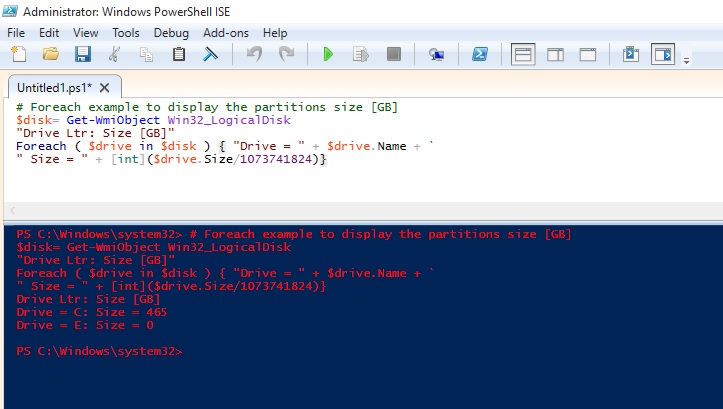Open the Tools menu
The image size is (723, 409).
point(126,32)
